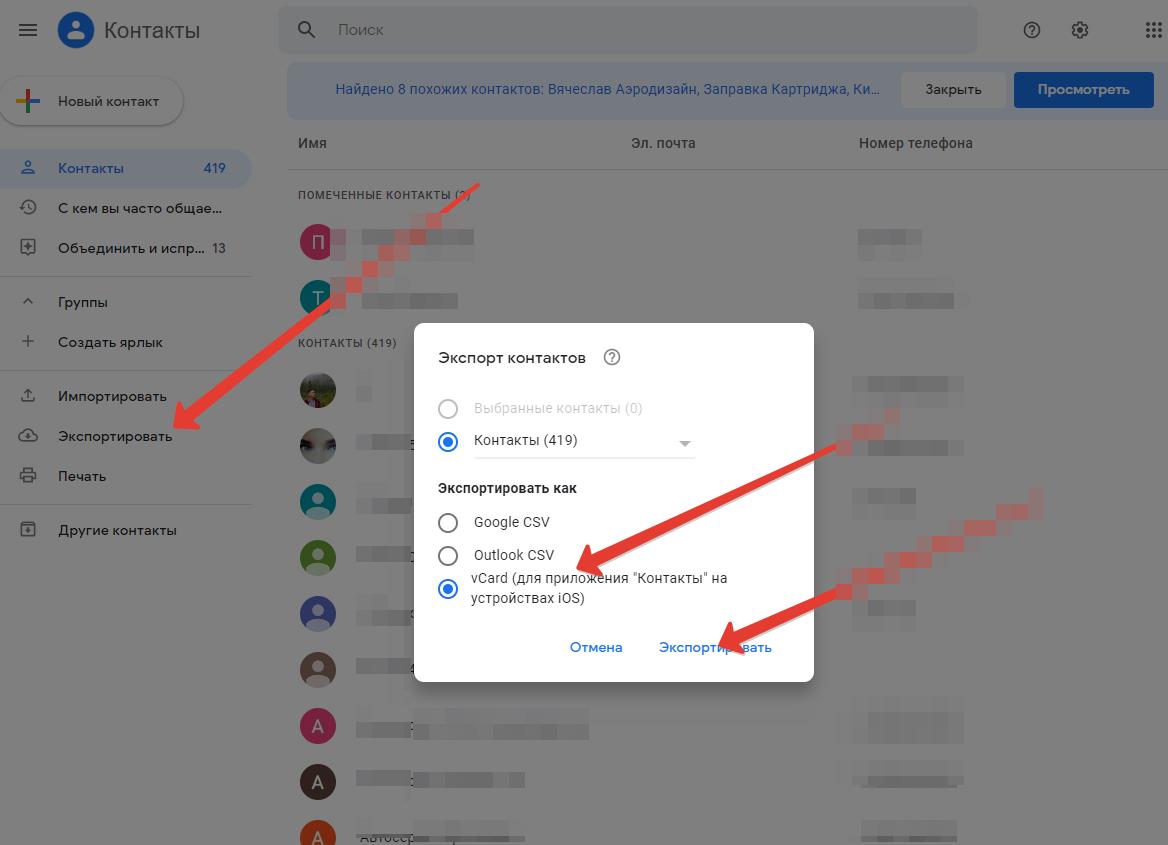Click the search magnifier icon

coord(306,30)
